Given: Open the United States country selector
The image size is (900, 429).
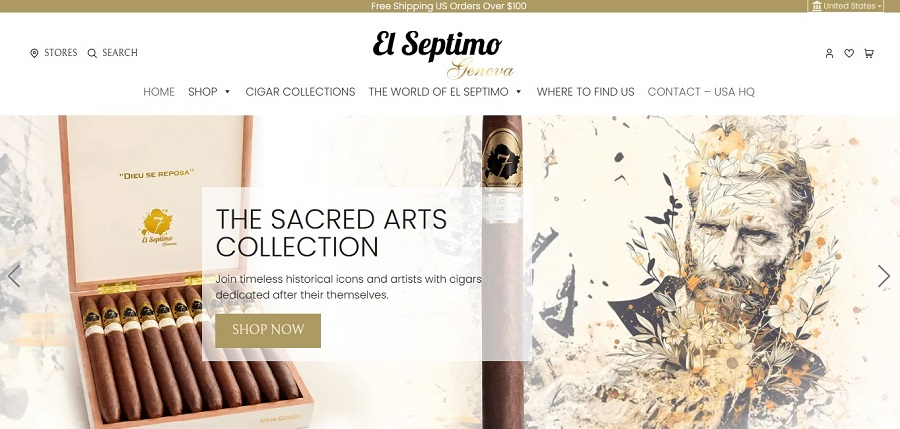Looking at the screenshot, I should tap(845, 6).
